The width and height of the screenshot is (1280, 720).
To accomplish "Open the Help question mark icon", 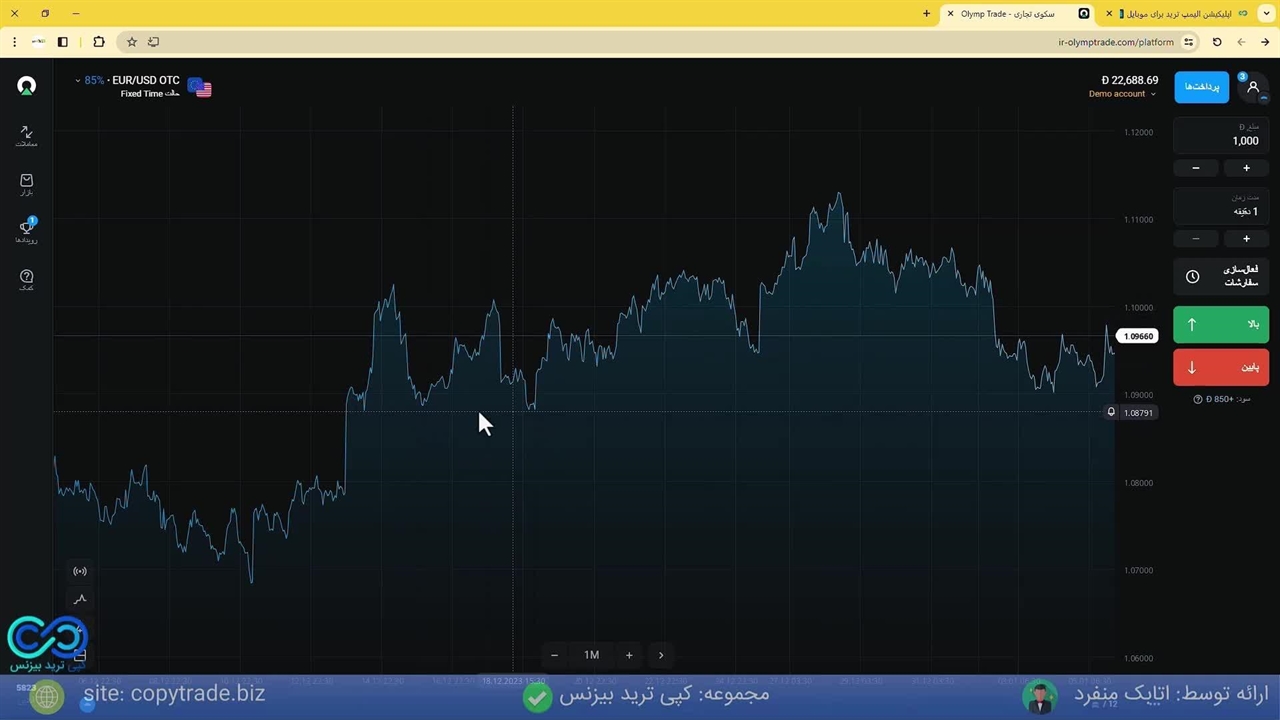I will [26, 279].
